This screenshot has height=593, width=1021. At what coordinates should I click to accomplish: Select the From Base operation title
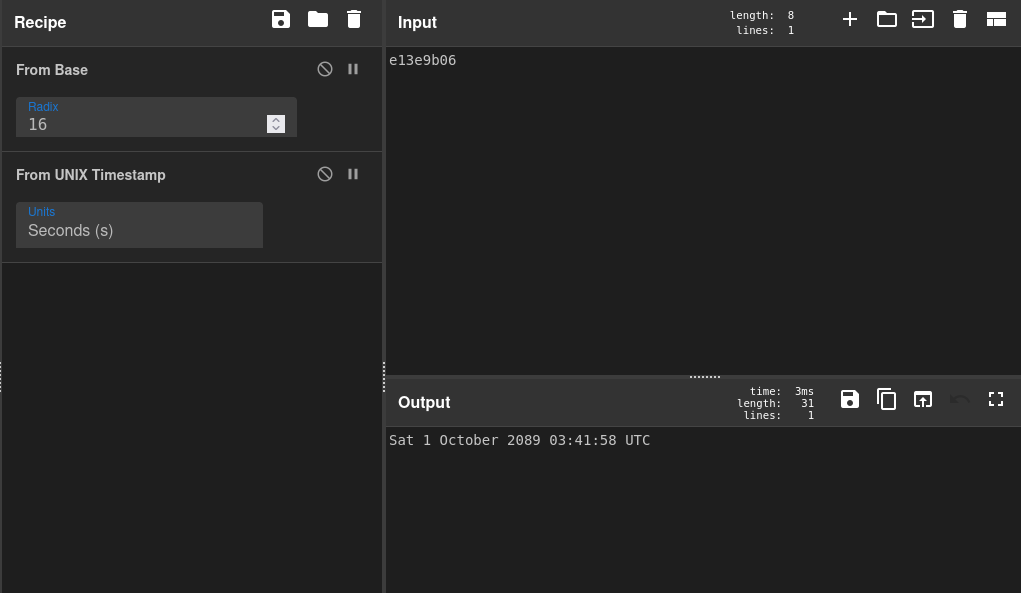[52, 70]
